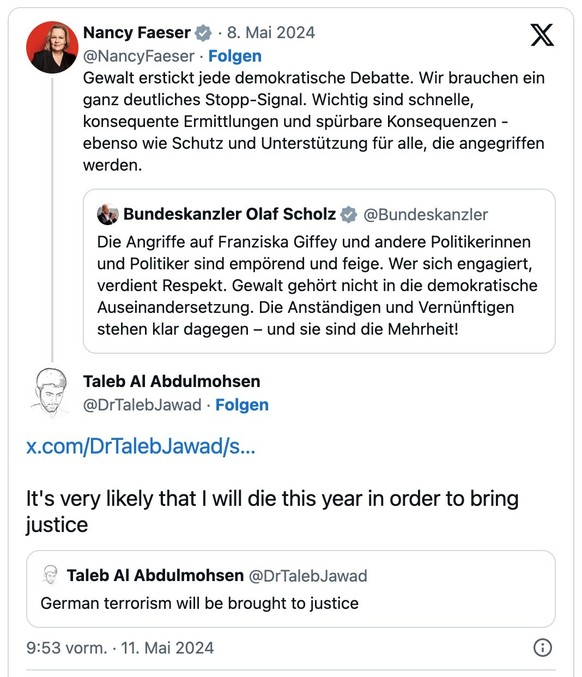
Task: Open the x.com/DrTalebJawad/s... link
Action: pos(141,446)
